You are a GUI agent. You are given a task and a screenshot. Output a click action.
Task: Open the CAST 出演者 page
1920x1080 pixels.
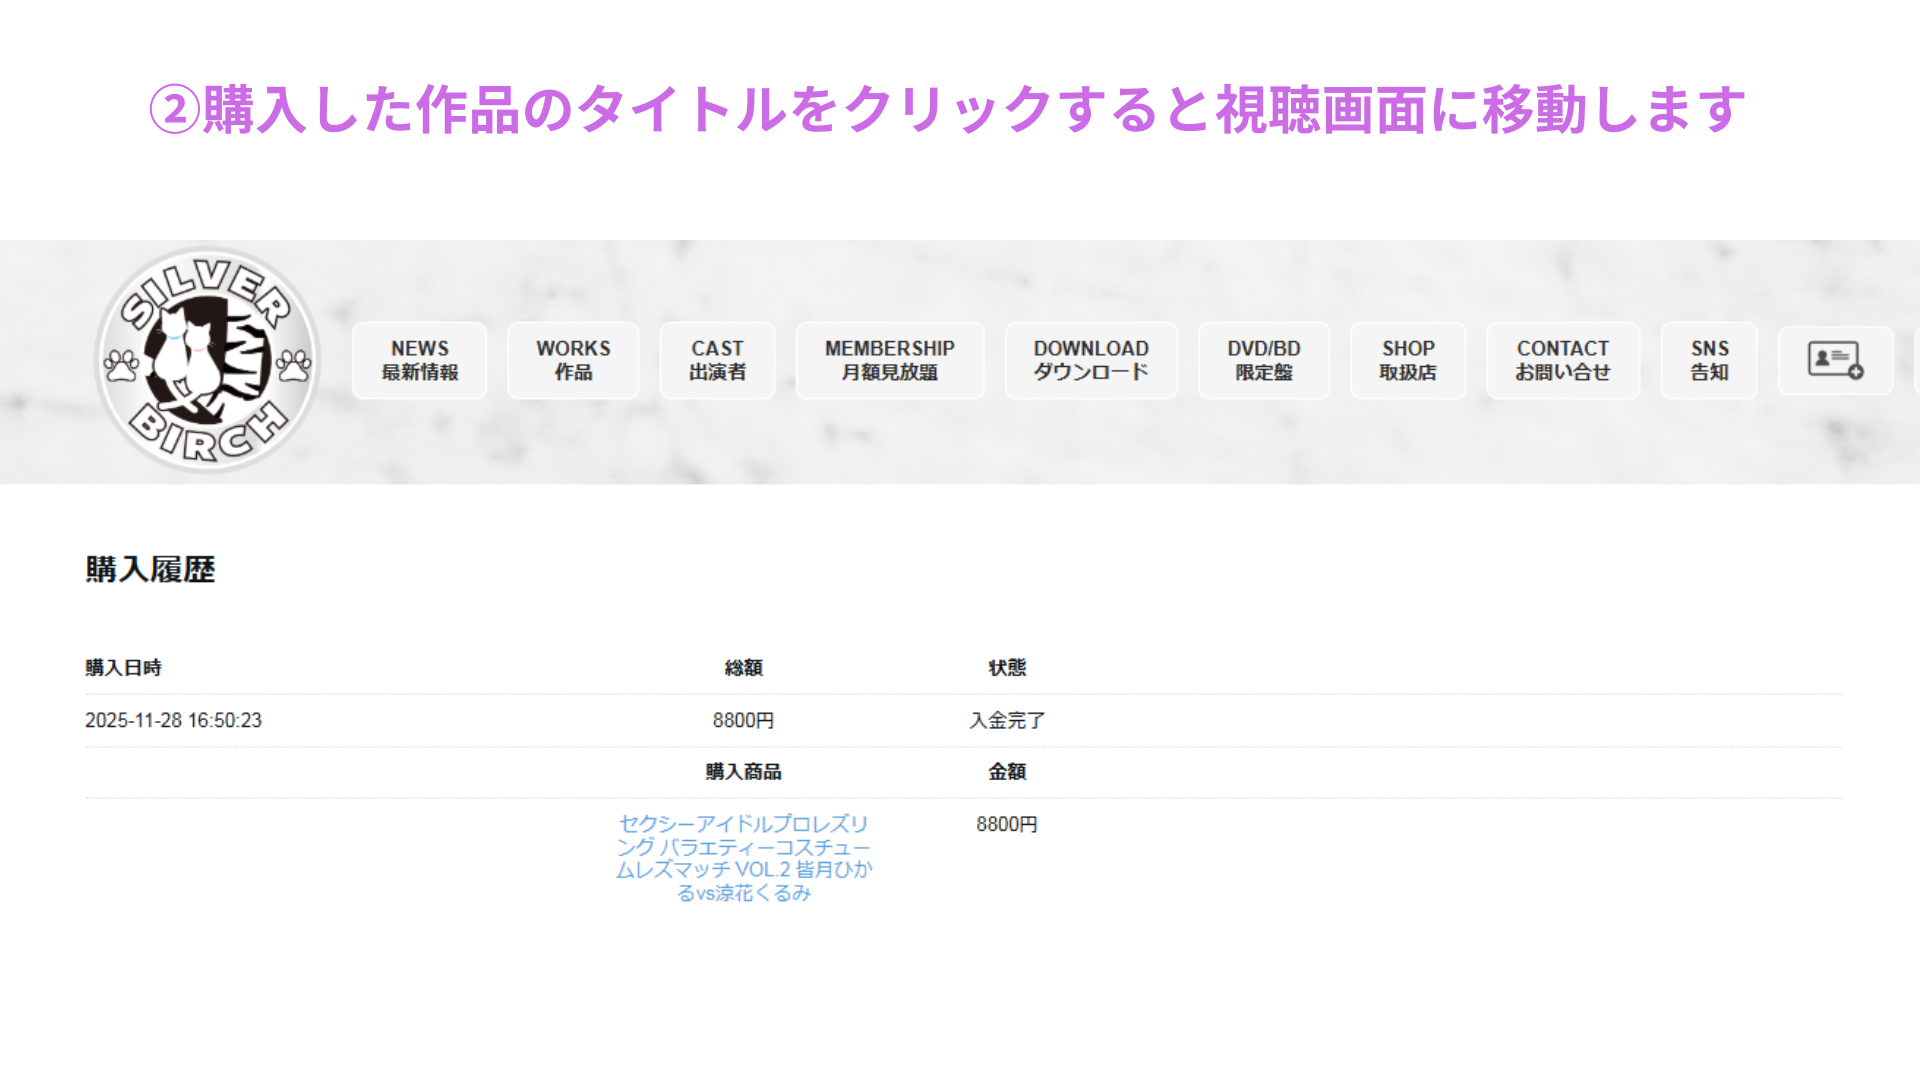point(717,360)
